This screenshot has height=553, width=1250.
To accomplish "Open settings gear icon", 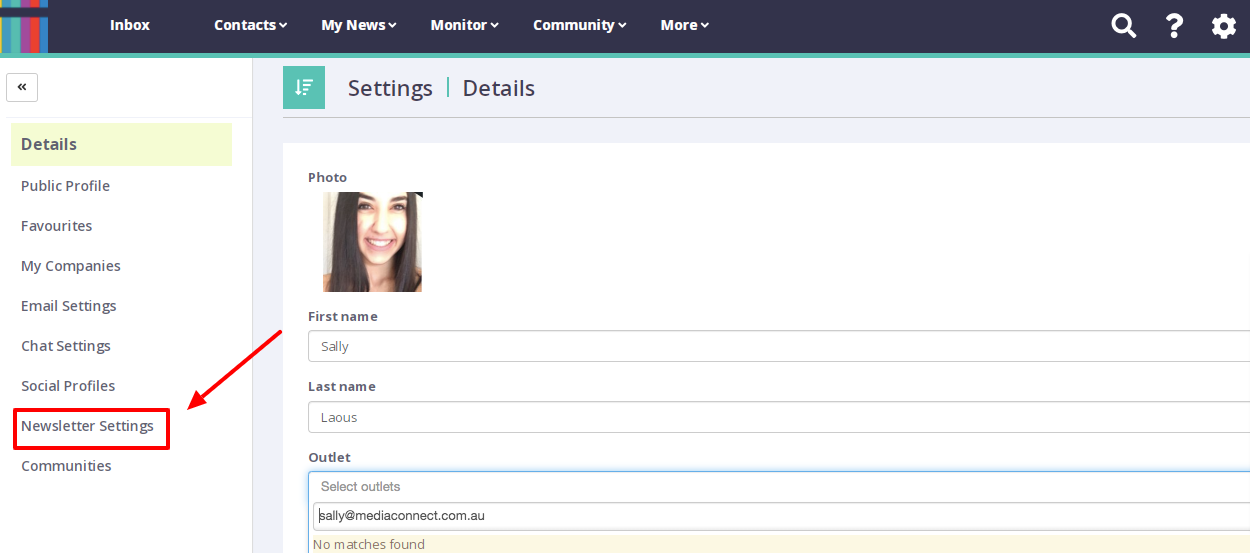I will [x=1224, y=26].
